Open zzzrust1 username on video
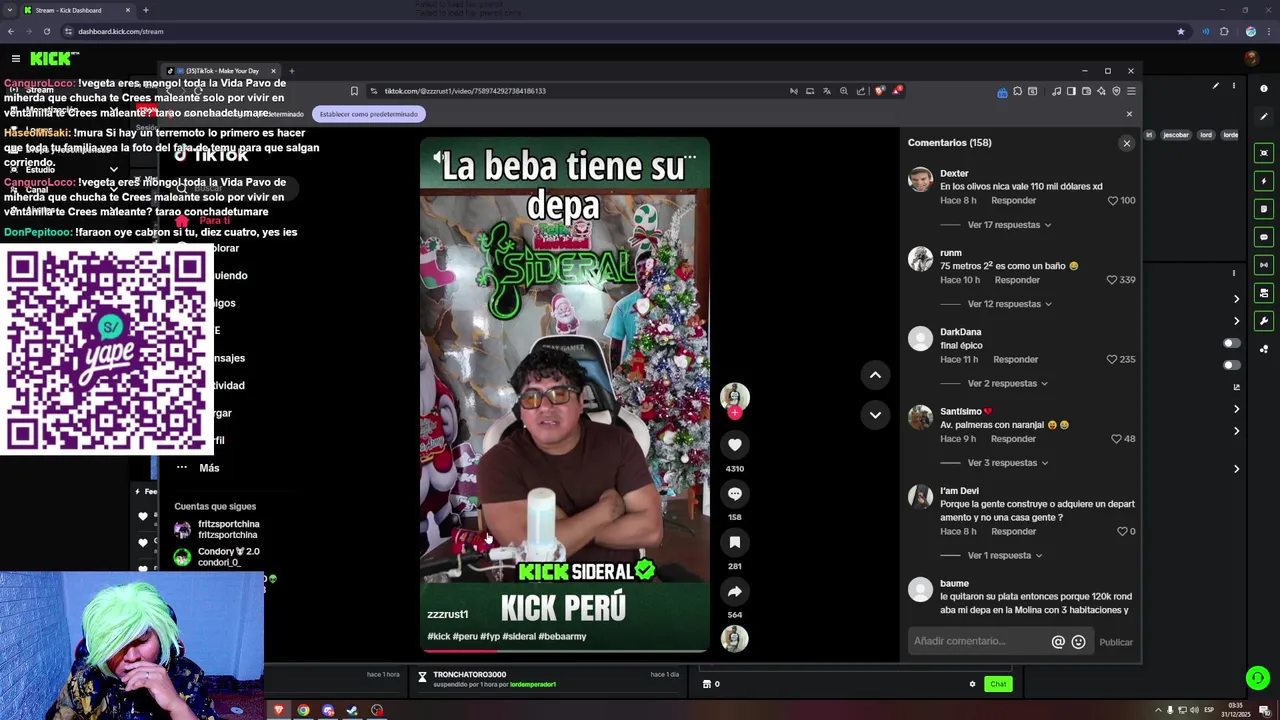 [x=447, y=614]
